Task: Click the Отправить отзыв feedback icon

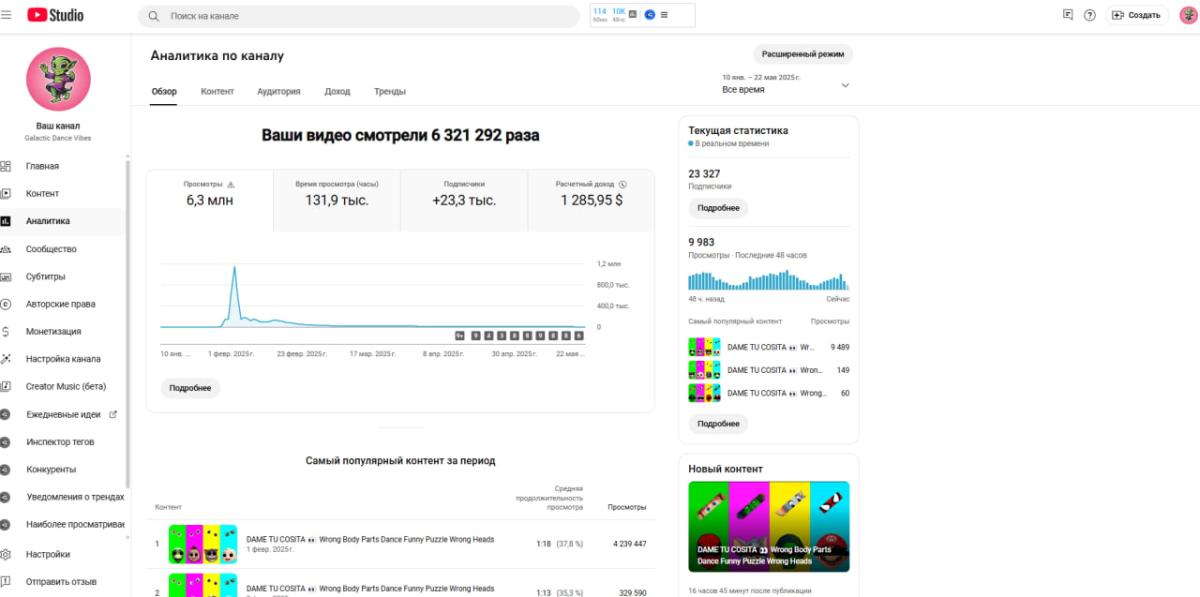Action: (5, 581)
